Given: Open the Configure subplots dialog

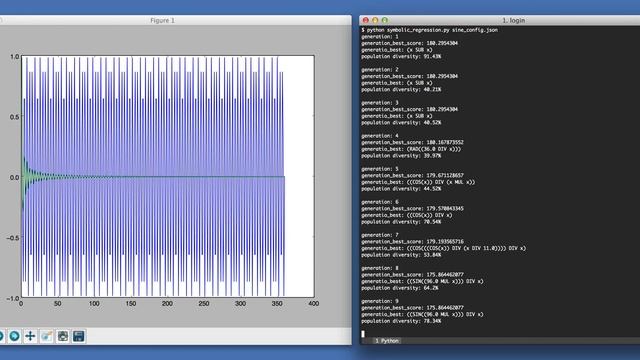Looking at the screenshot, I should (63, 336).
